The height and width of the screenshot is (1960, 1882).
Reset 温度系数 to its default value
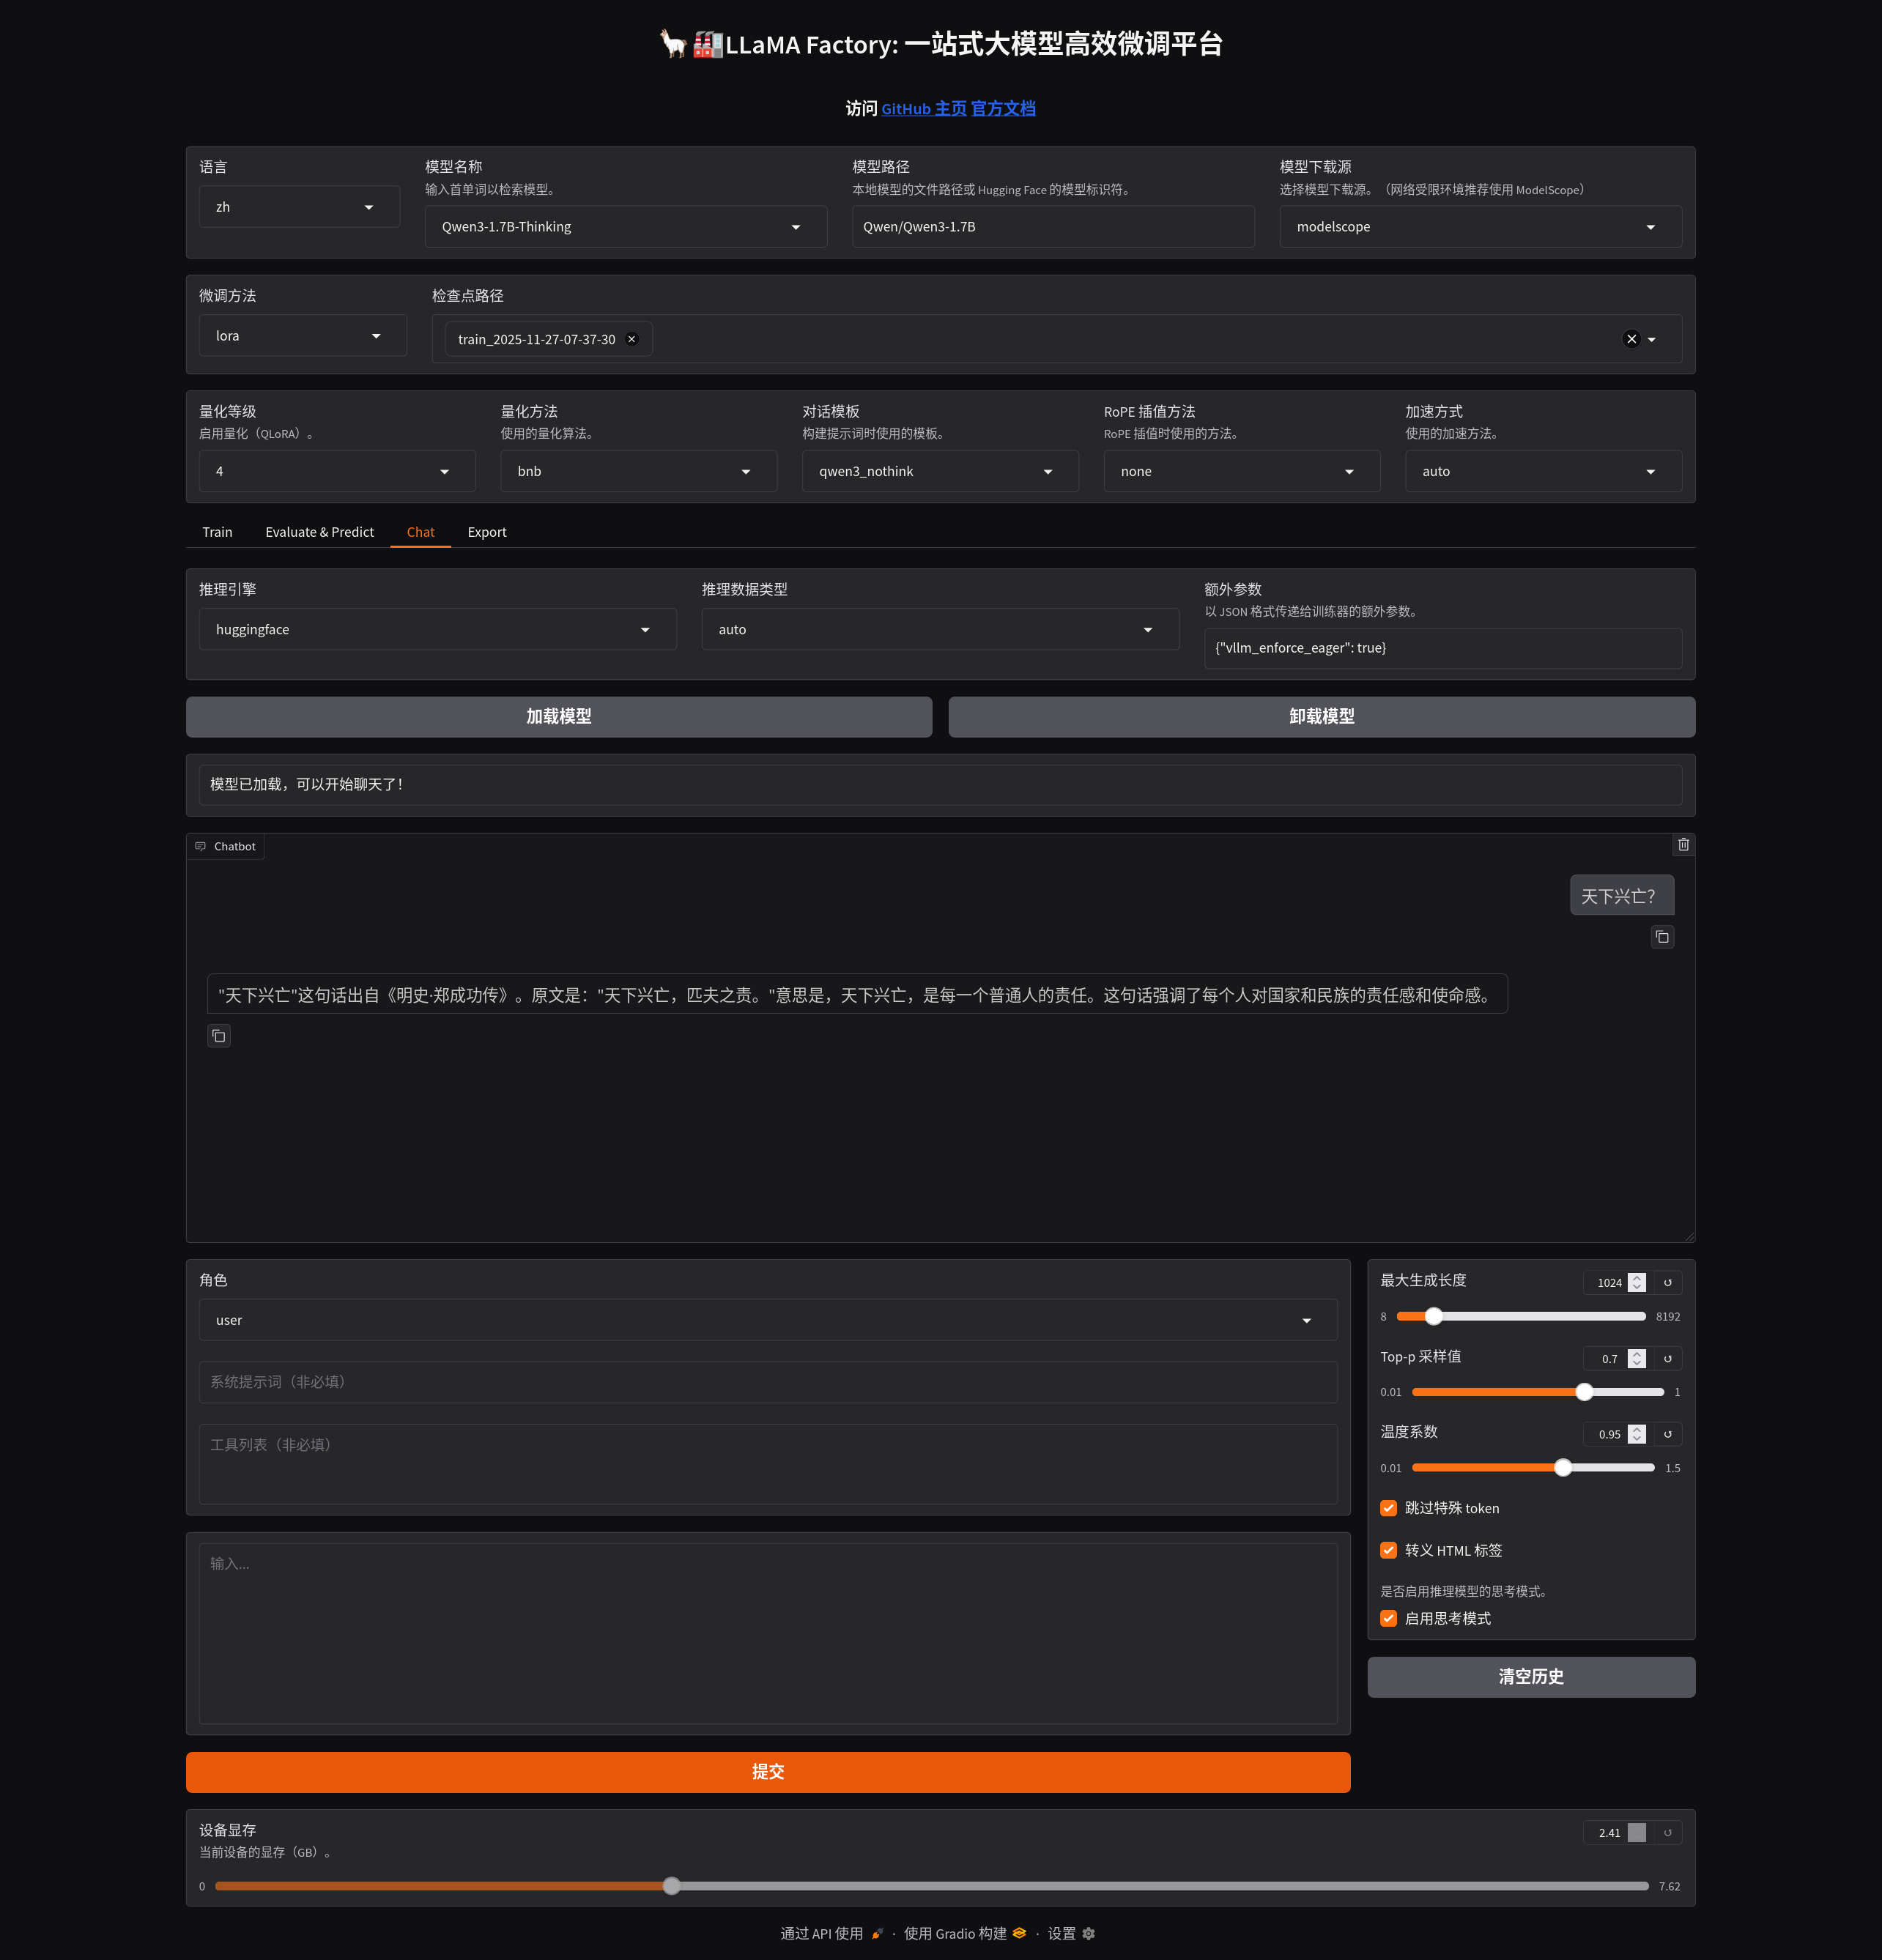(1667, 1434)
